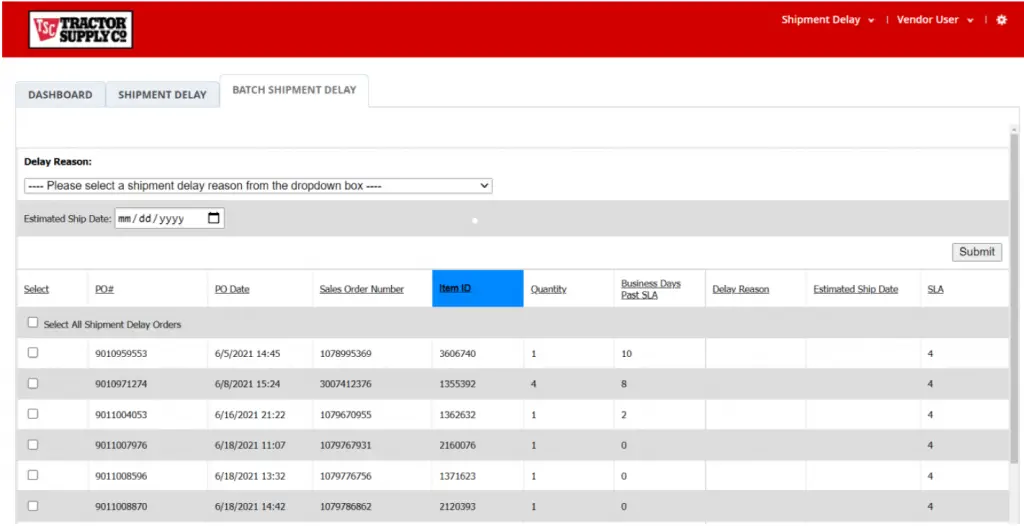This screenshot has height=526, width=1024.
Task: Check the Select All Shipment Delay Orders box
Action: (33, 323)
